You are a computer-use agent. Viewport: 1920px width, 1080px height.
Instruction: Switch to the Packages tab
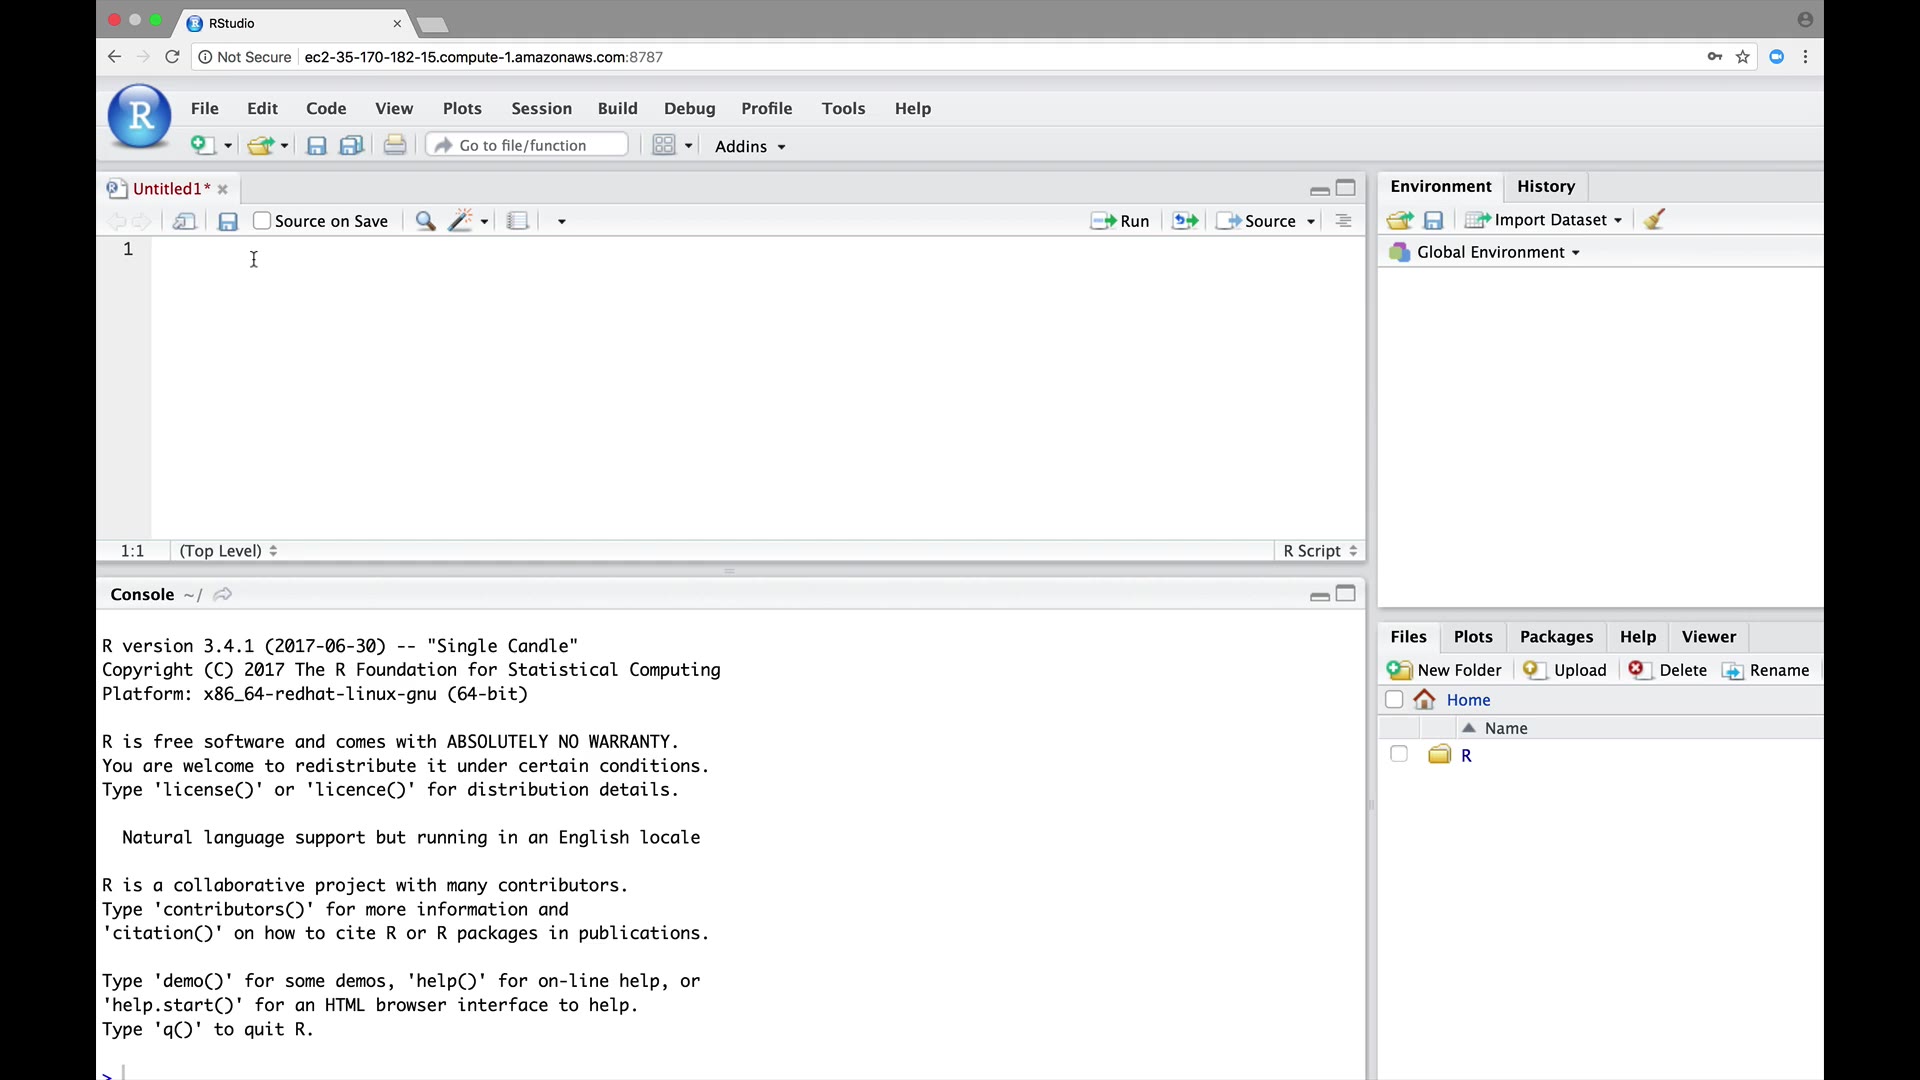tap(1556, 637)
